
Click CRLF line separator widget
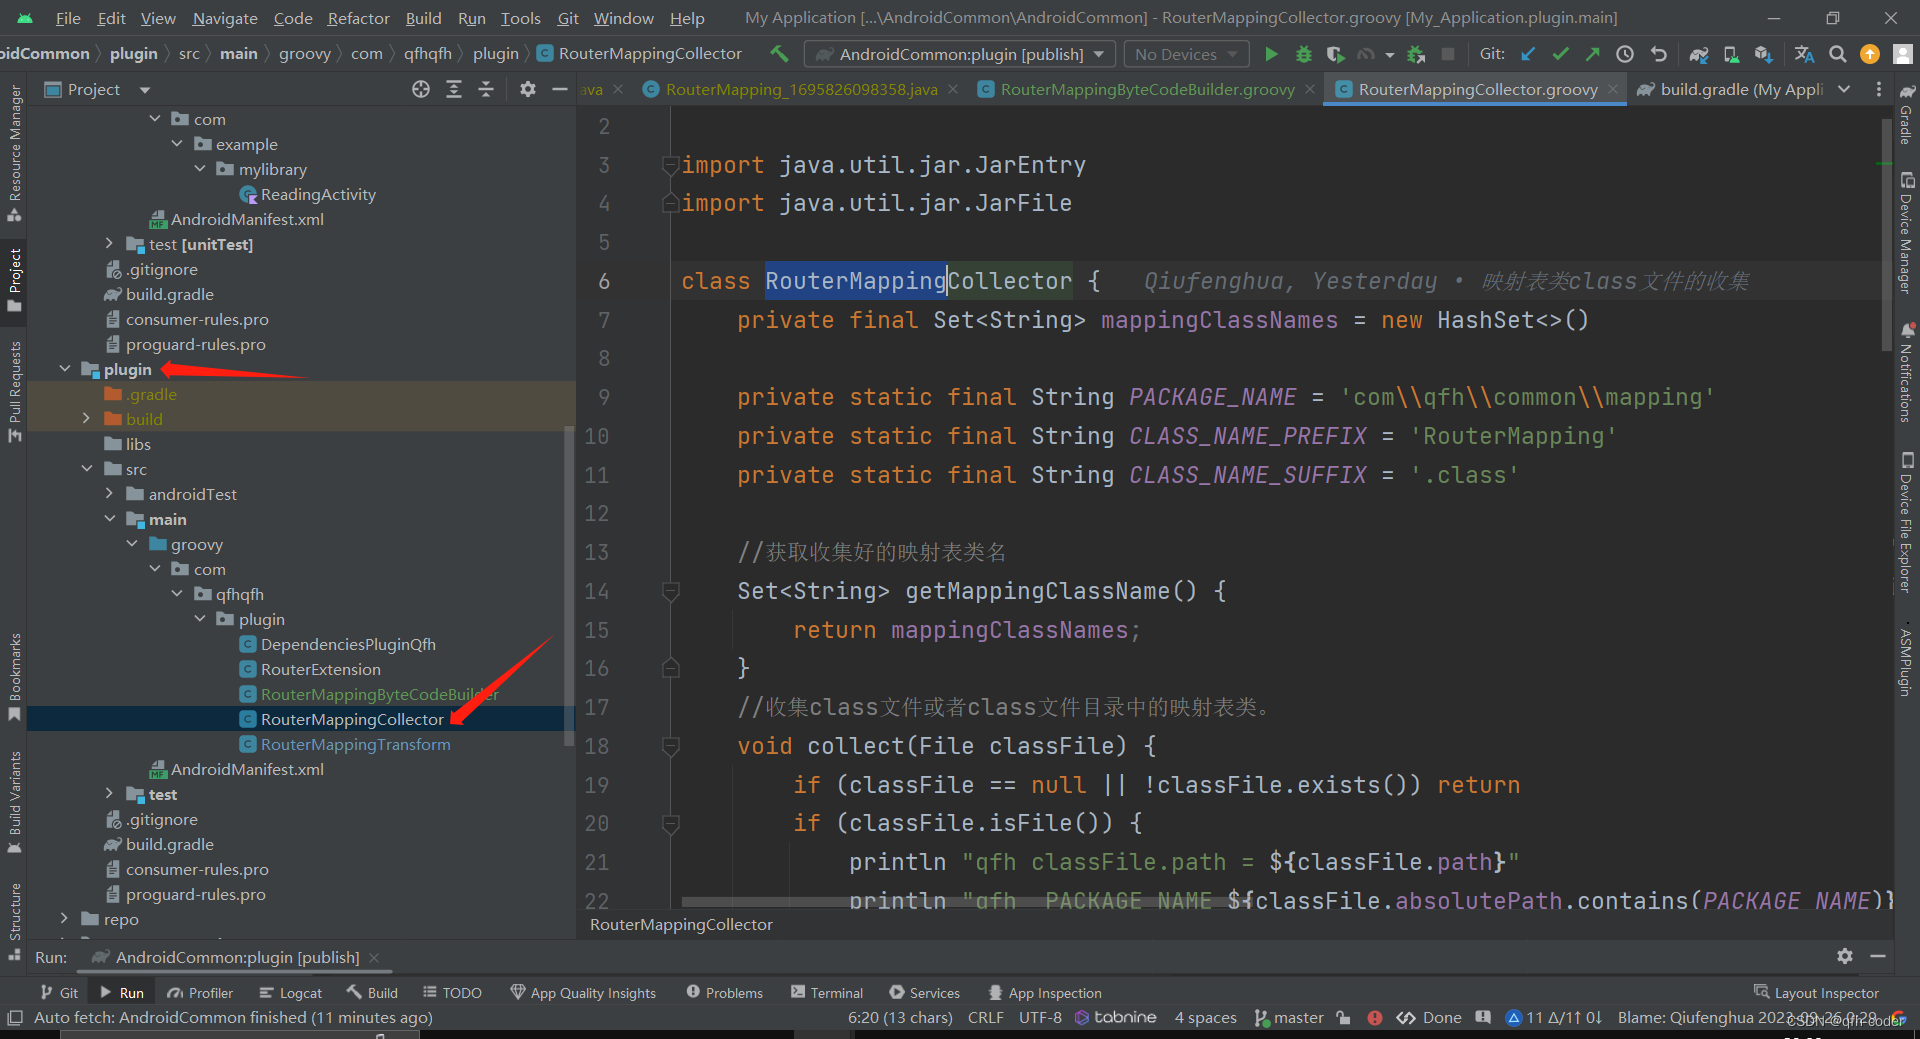coord(985,1017)
